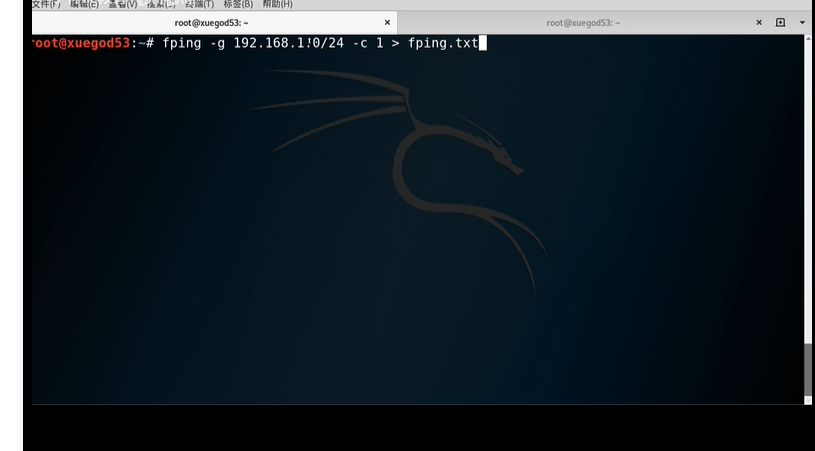Close the first terminal tab

point(387,22)
